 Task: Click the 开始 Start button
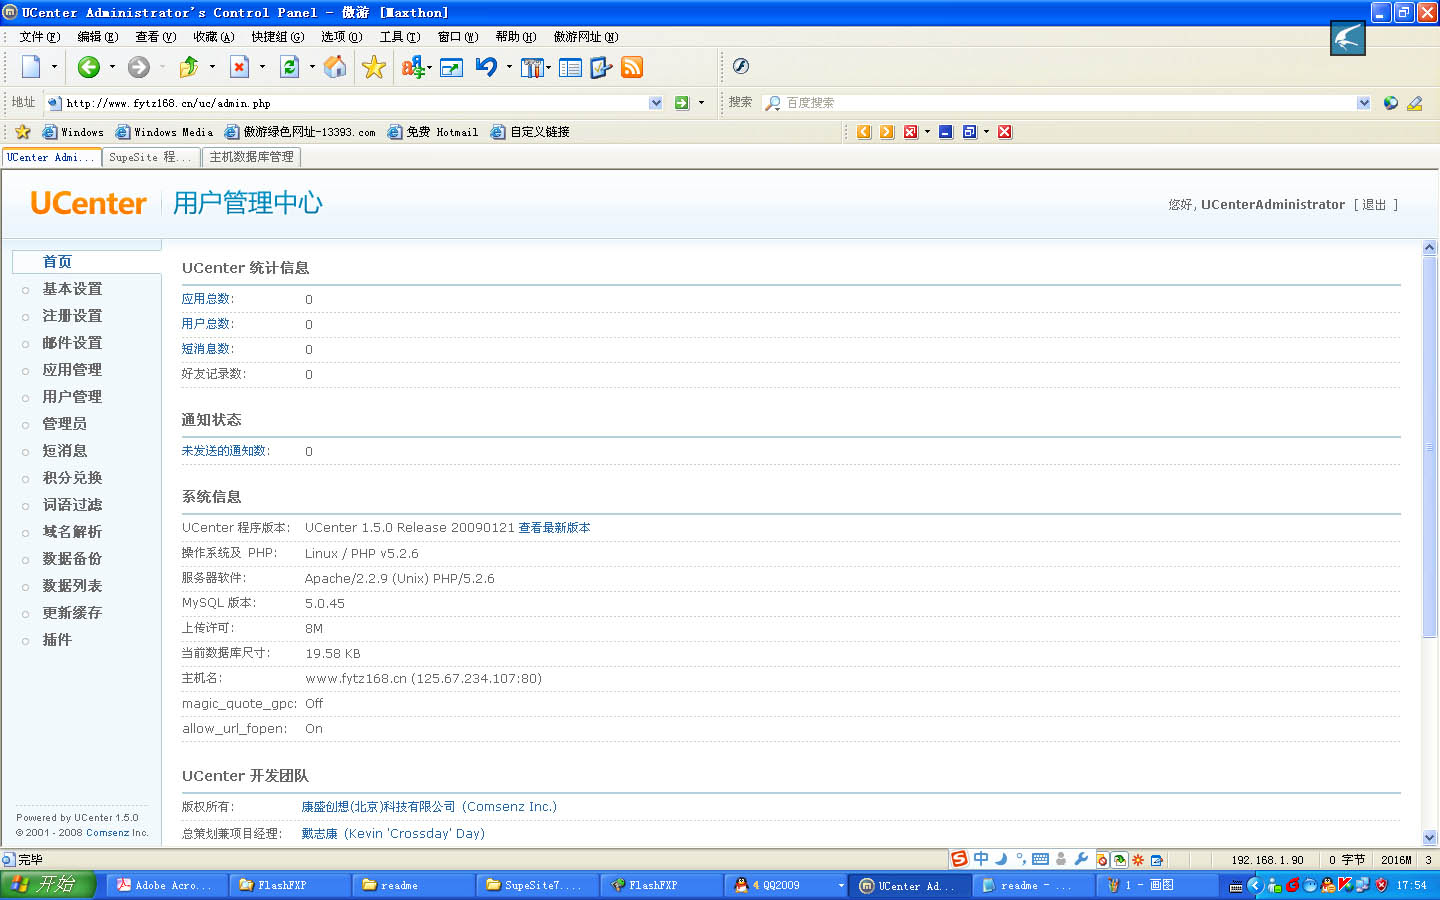[x=48, y=885]
